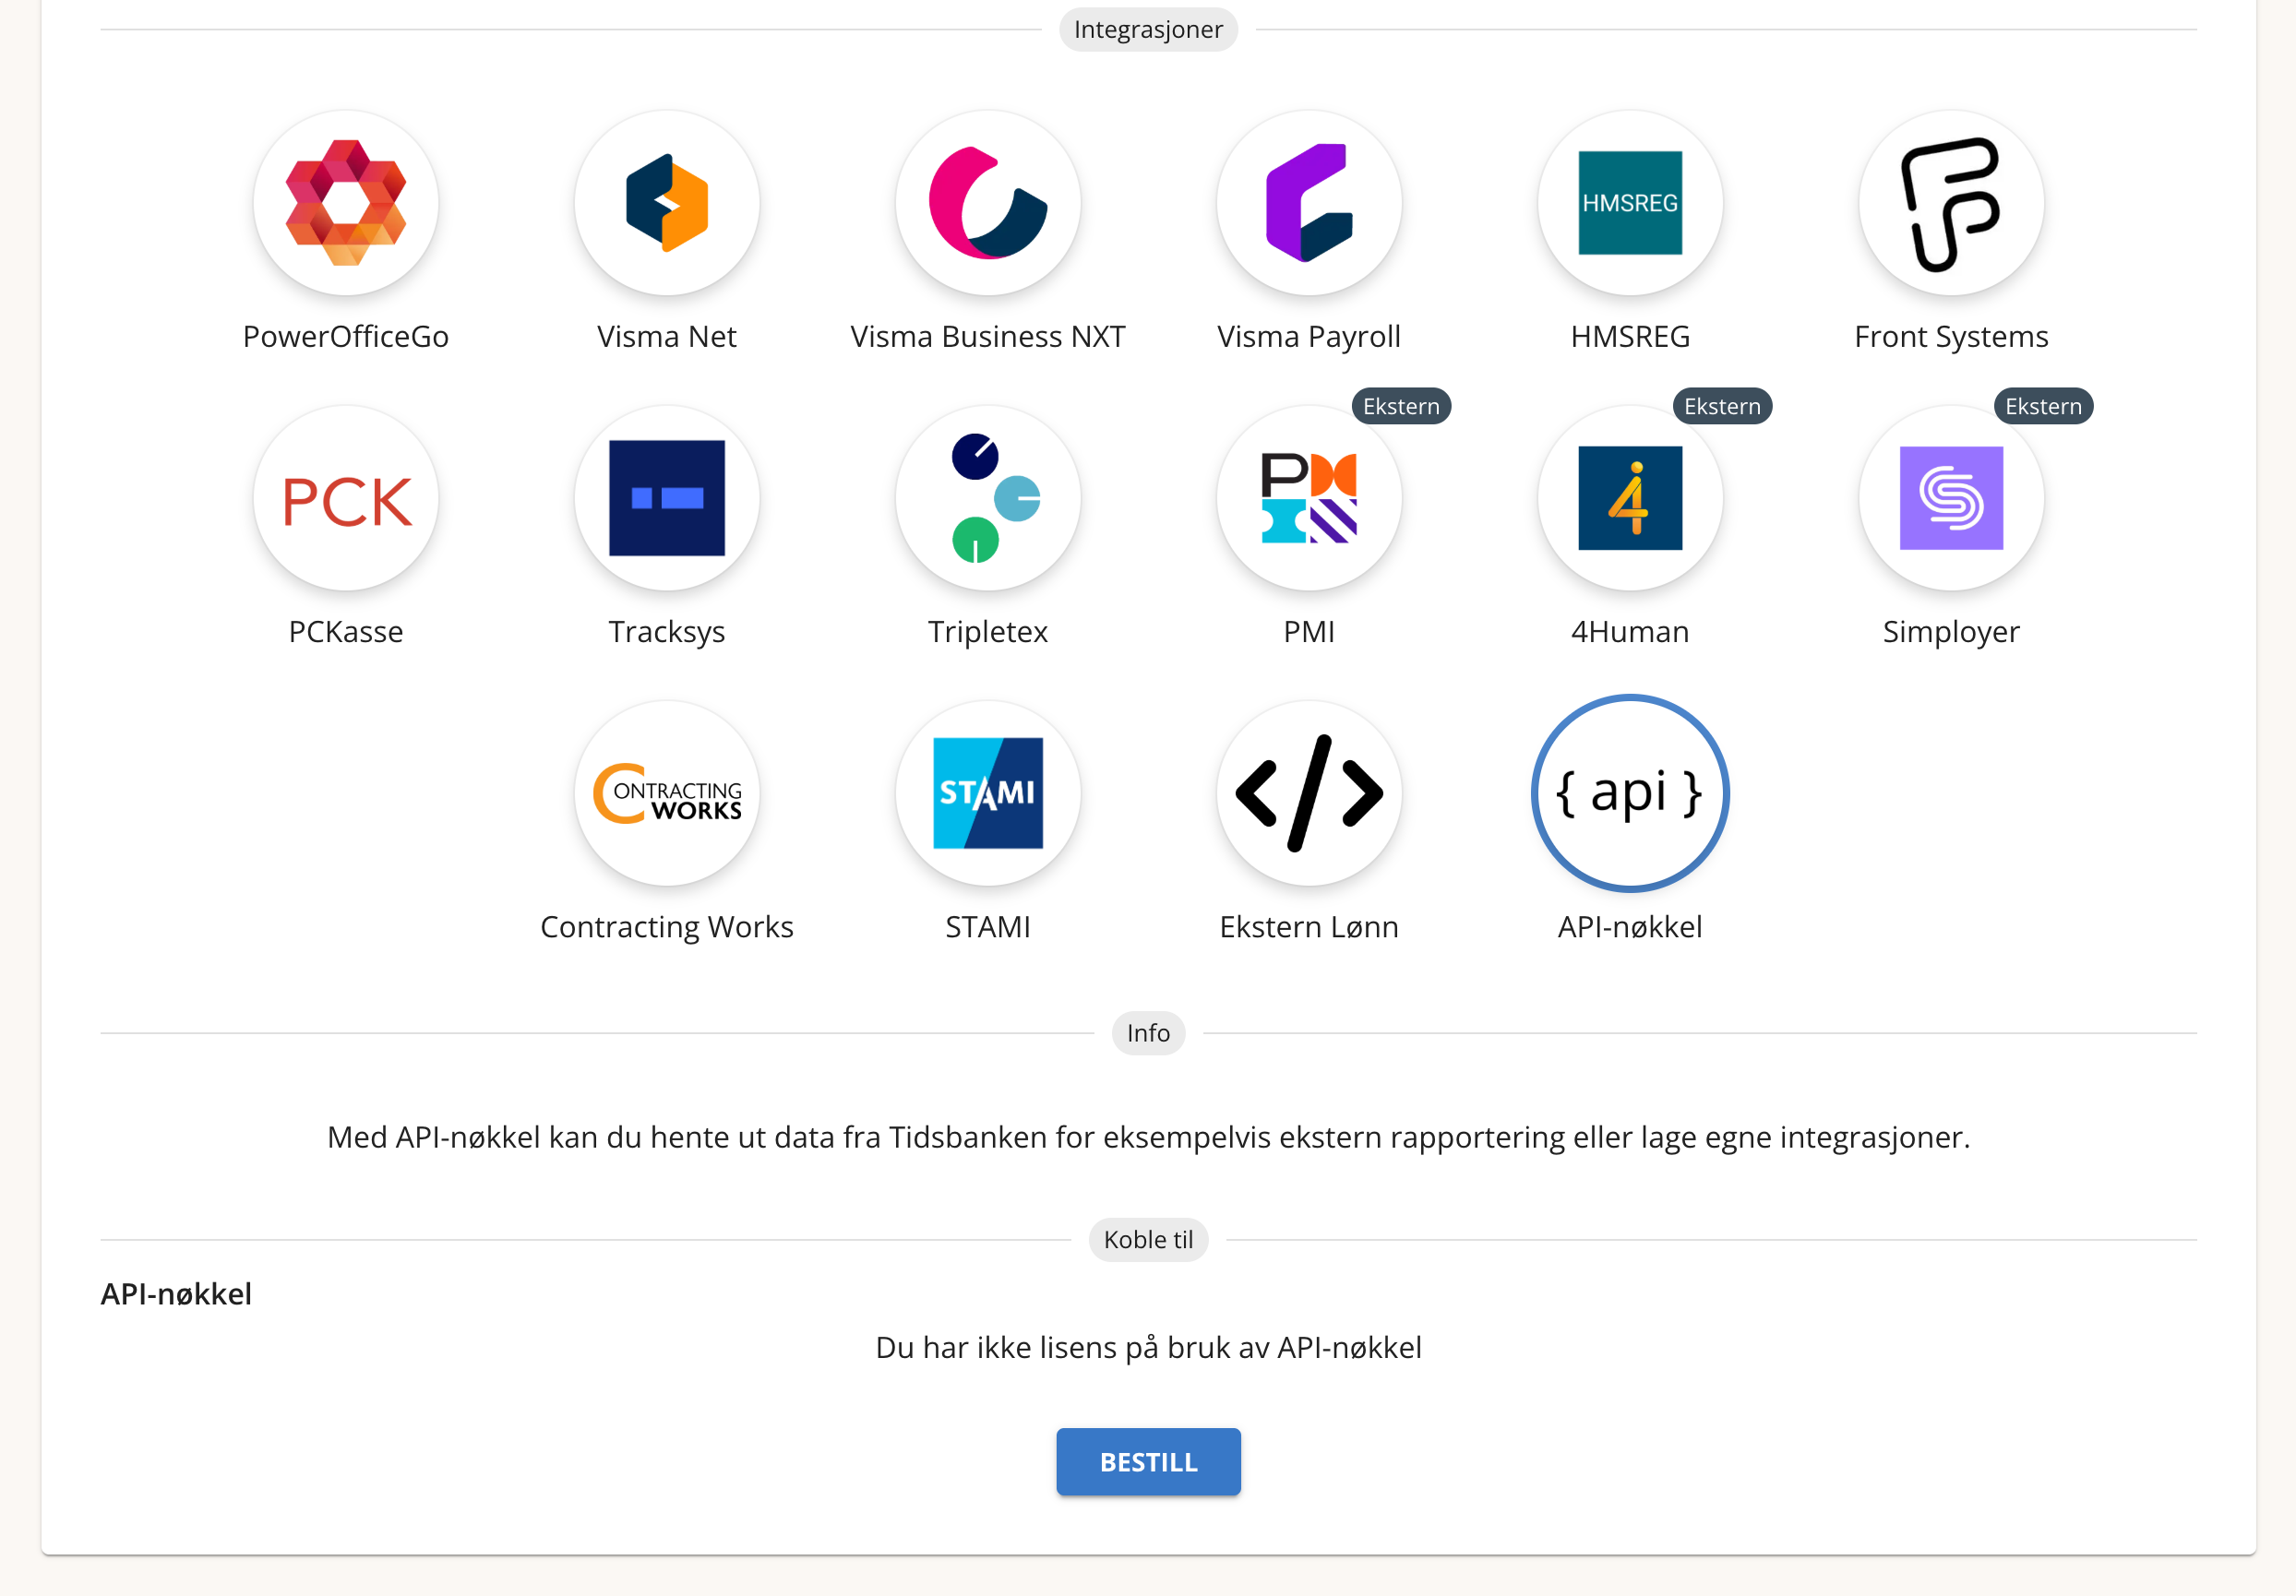Click the Ekstern badge on 4Human
The image size is (2296, 1596).
tap(1722, 406)
